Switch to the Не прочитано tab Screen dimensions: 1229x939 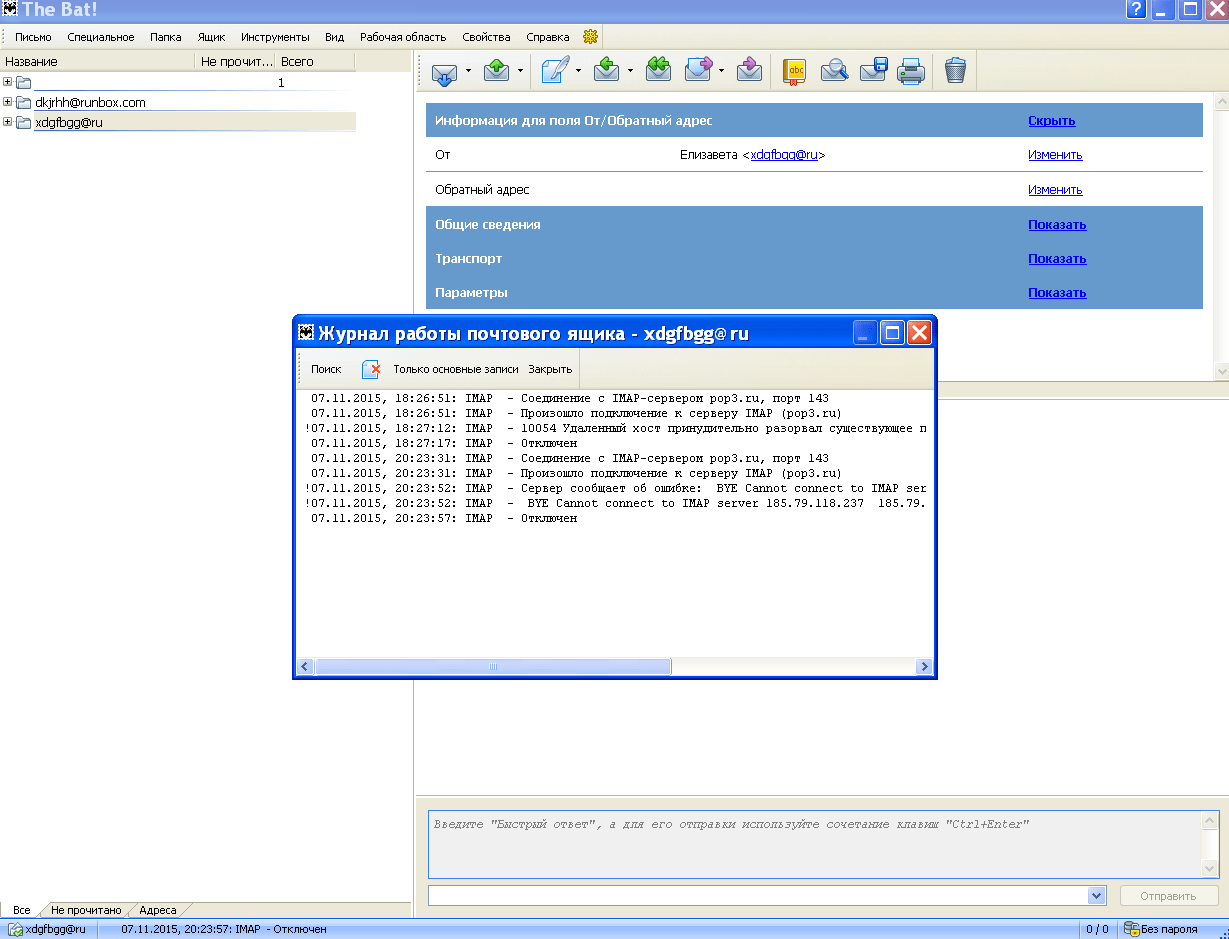coord(86,910)
